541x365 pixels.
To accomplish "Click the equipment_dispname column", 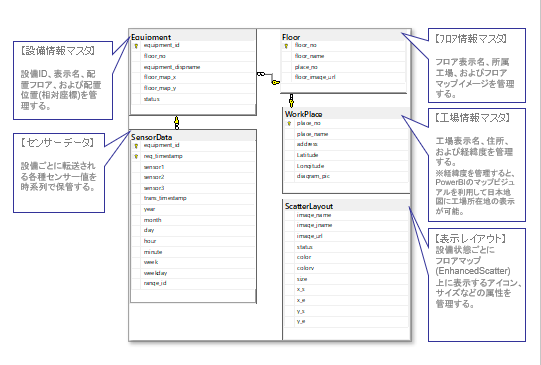I will 172,67.
